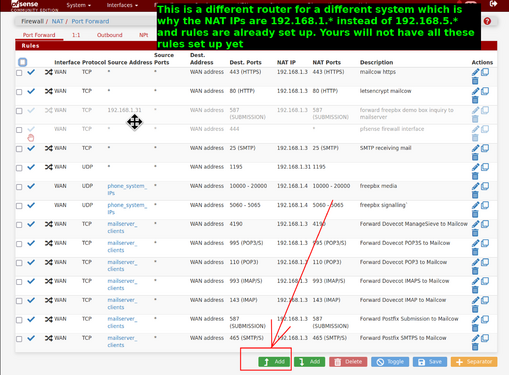This screenshot has width=509, height=375.
Task: Click the highlighted Add to top button
Action: 274,362
